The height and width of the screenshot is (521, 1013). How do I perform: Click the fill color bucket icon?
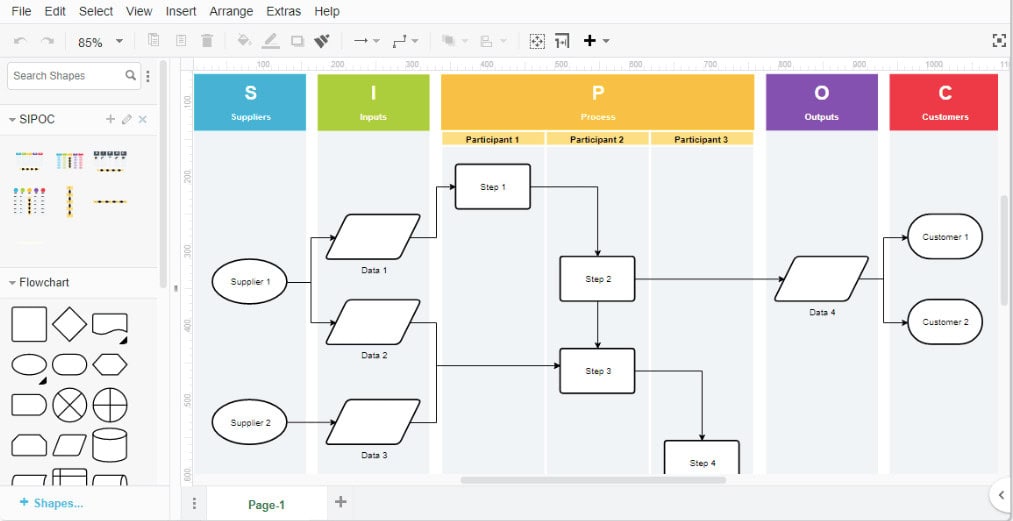[x=244, y=41]
